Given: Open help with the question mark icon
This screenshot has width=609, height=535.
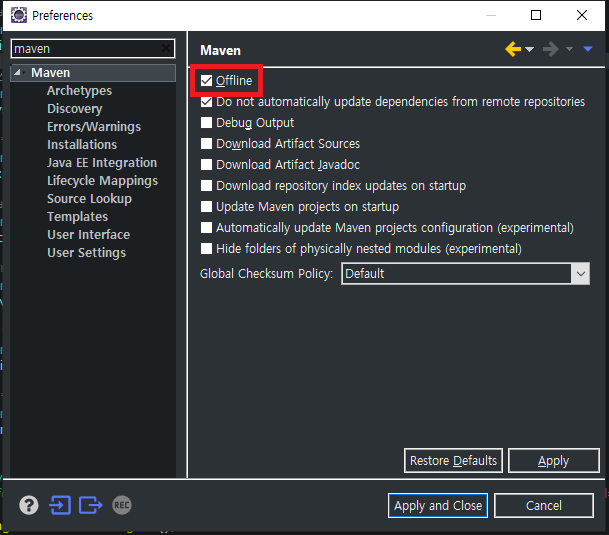Looking at the screenshot, I should 29,505.
